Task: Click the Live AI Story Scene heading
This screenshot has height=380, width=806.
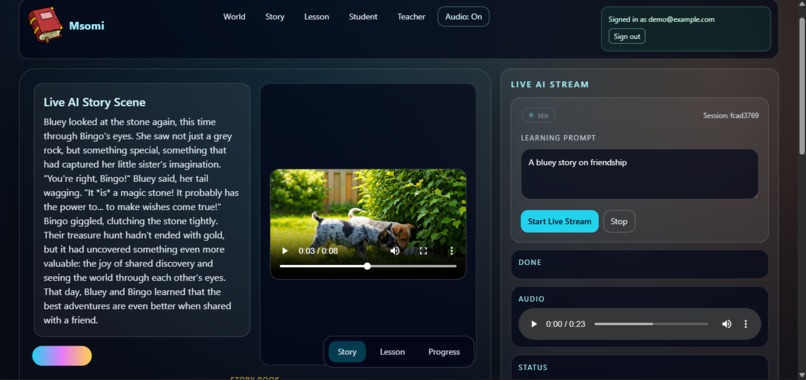Action: (x=95, y=102)
